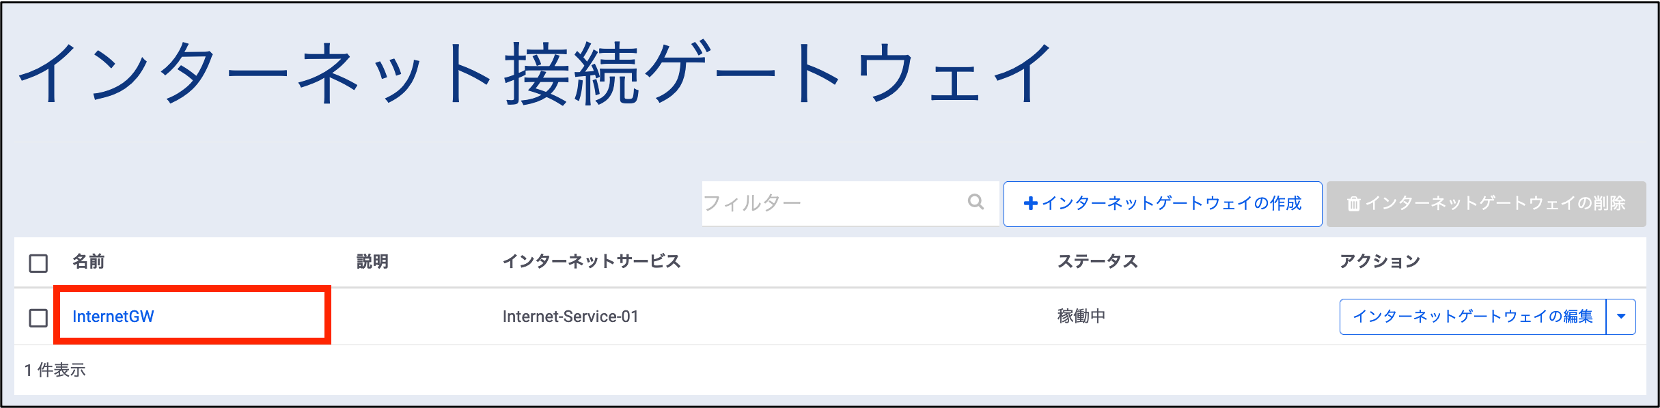
Task: Click the 稼働中 status cell
Action: [x=1081, y=316]
